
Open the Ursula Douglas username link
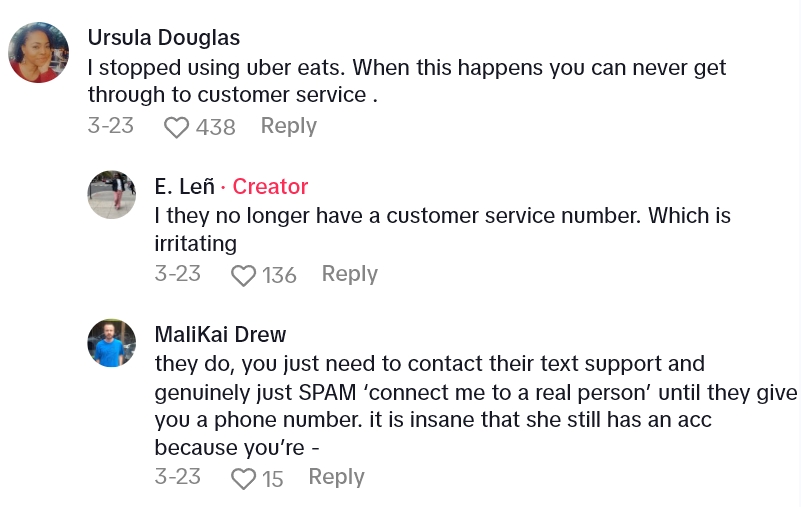pyautogui.click(x=164, y=38)
